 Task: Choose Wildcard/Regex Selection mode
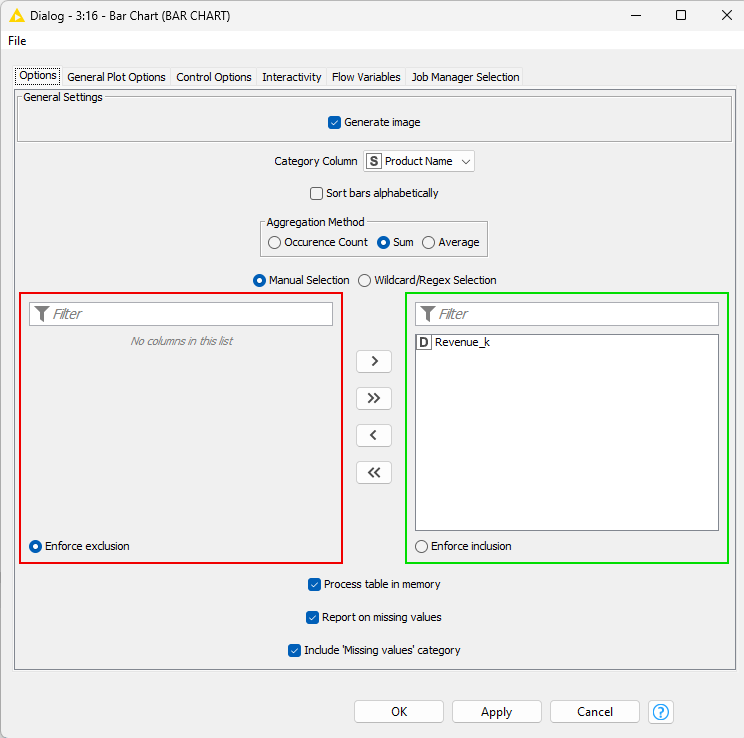coord(365,280)
